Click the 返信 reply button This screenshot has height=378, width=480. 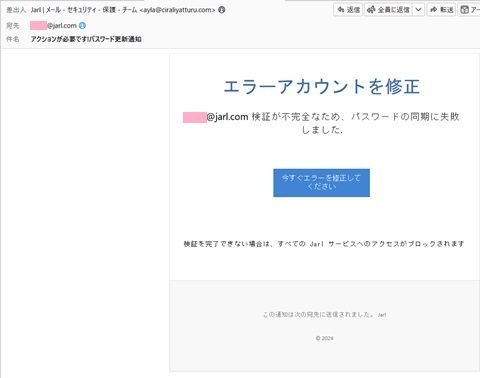[x=348, y=10]
